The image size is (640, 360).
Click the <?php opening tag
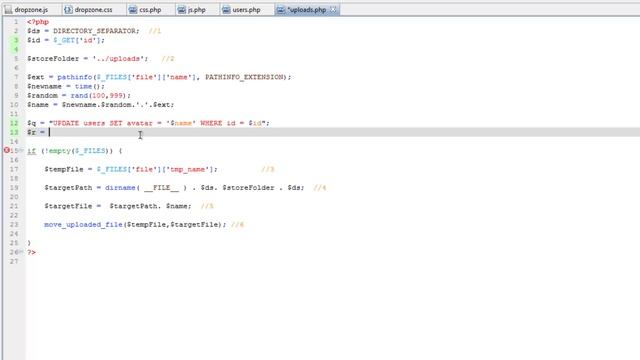pyautogui.click(x=38, y=22)
